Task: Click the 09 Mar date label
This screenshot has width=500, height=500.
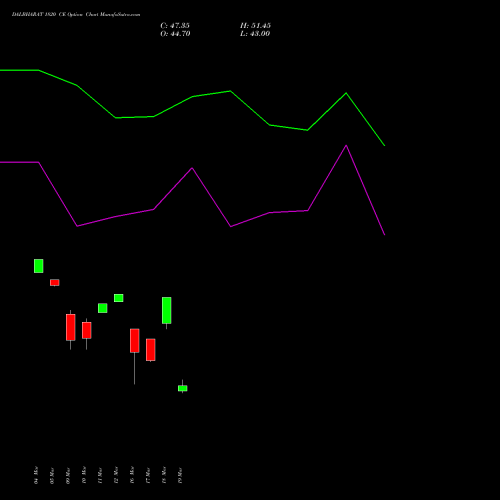Action: coord(68,475)
